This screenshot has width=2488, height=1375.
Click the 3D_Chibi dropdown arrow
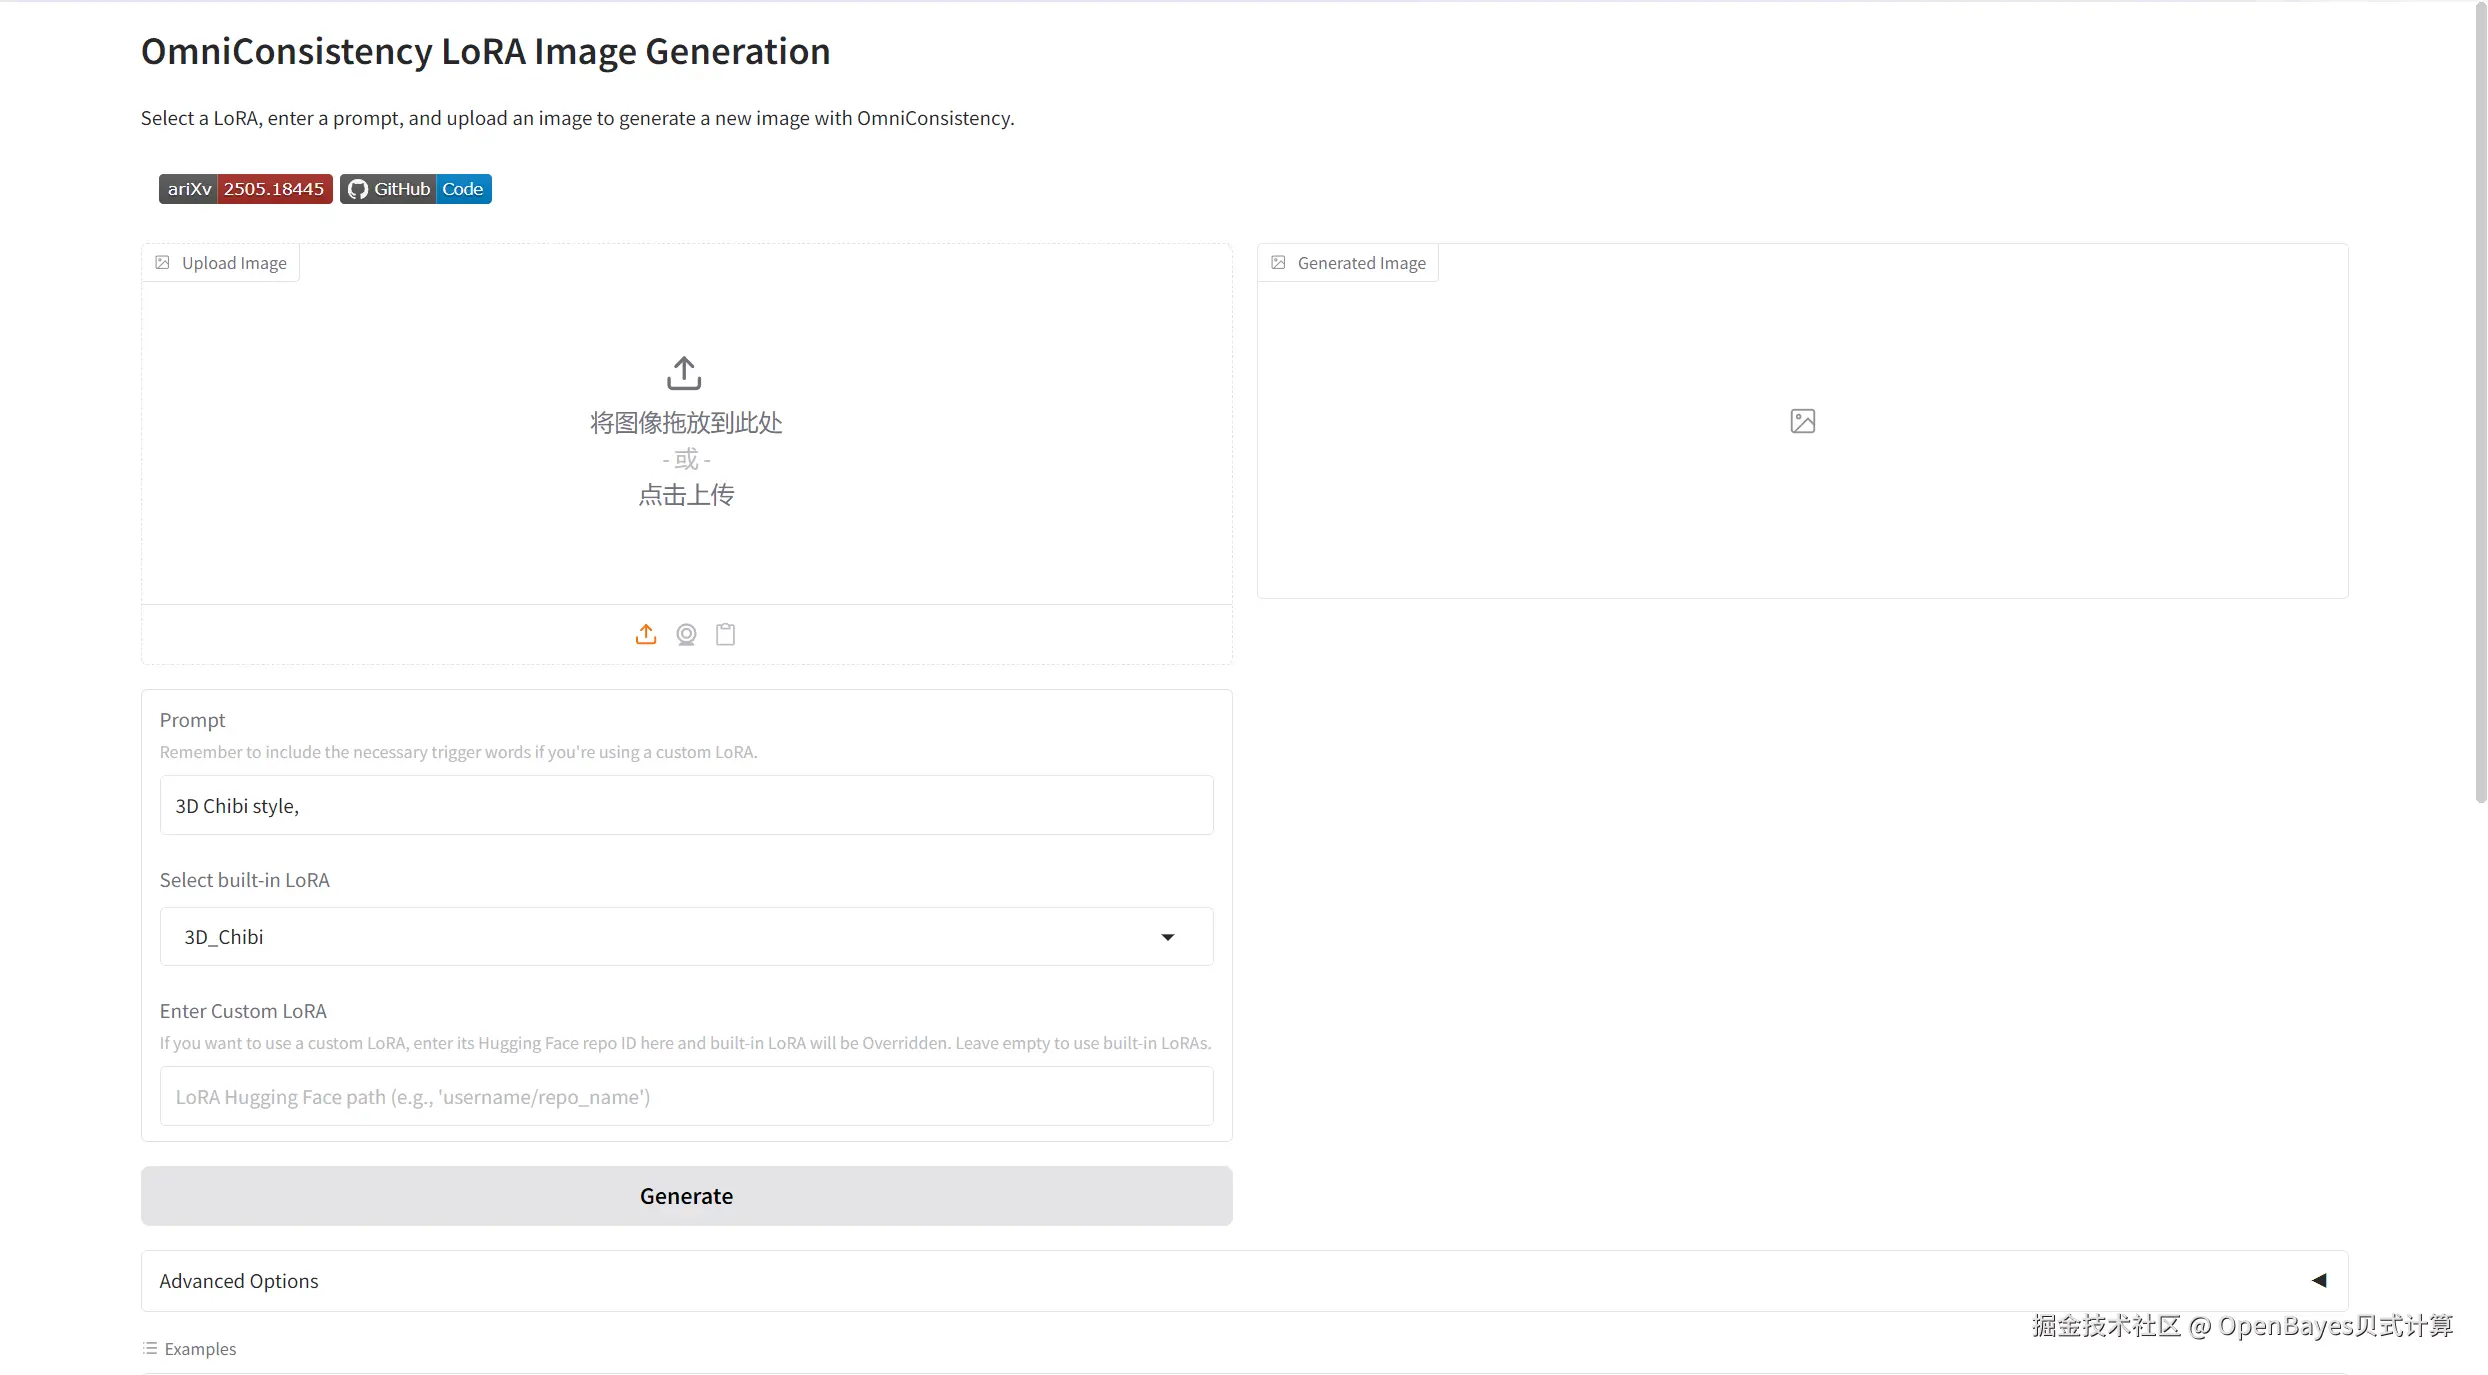(x=1167, y=937)
